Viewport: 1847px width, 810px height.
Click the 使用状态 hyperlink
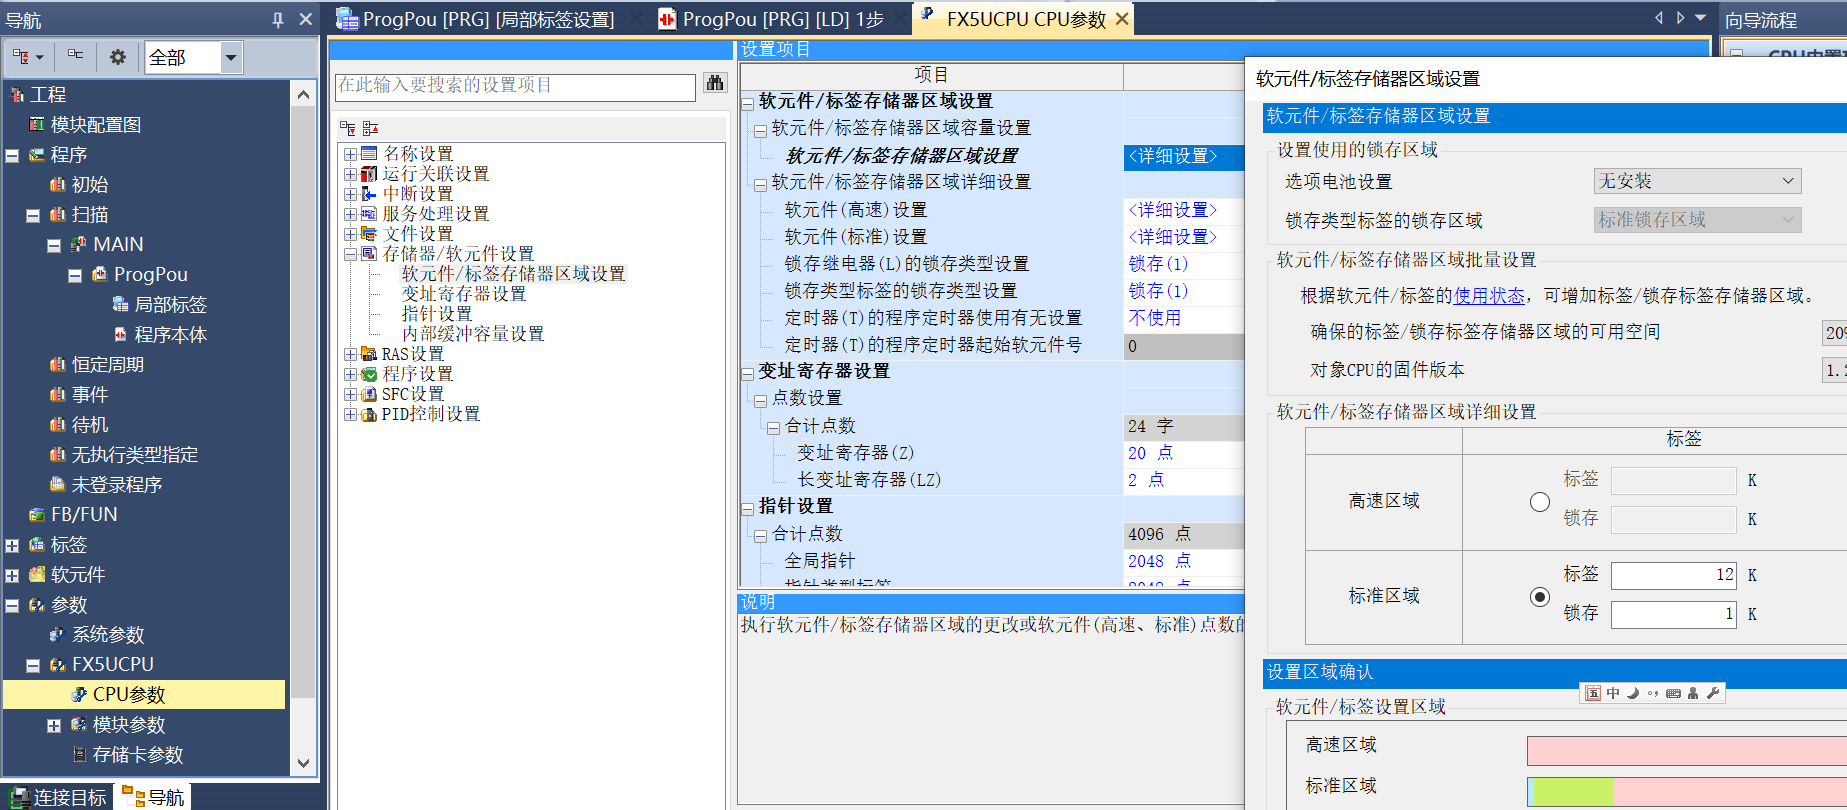point(1489,295)
